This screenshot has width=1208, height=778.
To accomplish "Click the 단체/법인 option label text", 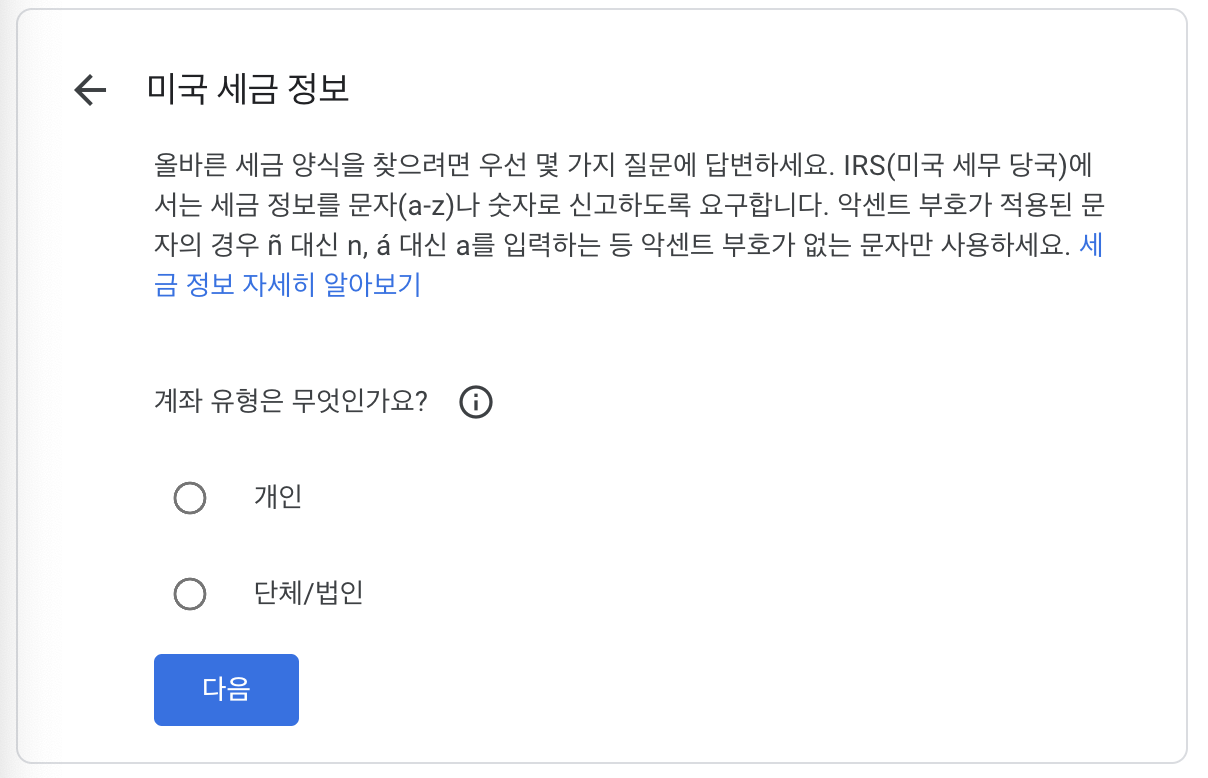I will [x=307, y=594].
